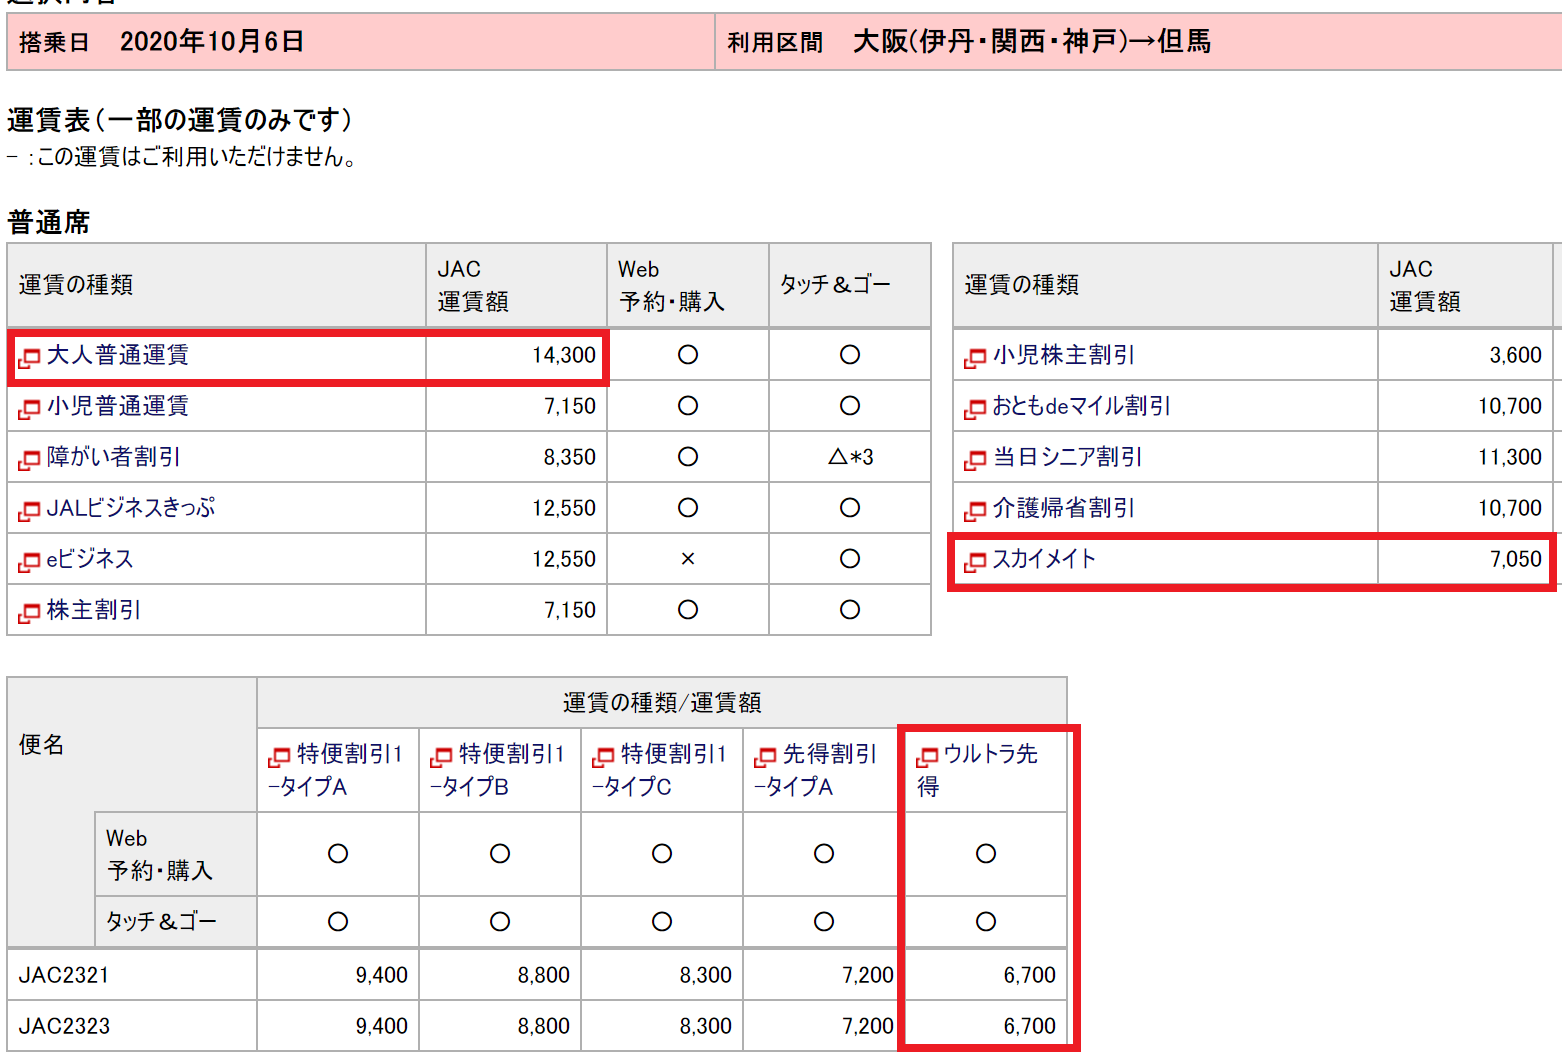The width and height of the screenshot is (1562, 1059).
Task: Select the 9,400 fare for JAC2323
Action: coord(381,1026)
